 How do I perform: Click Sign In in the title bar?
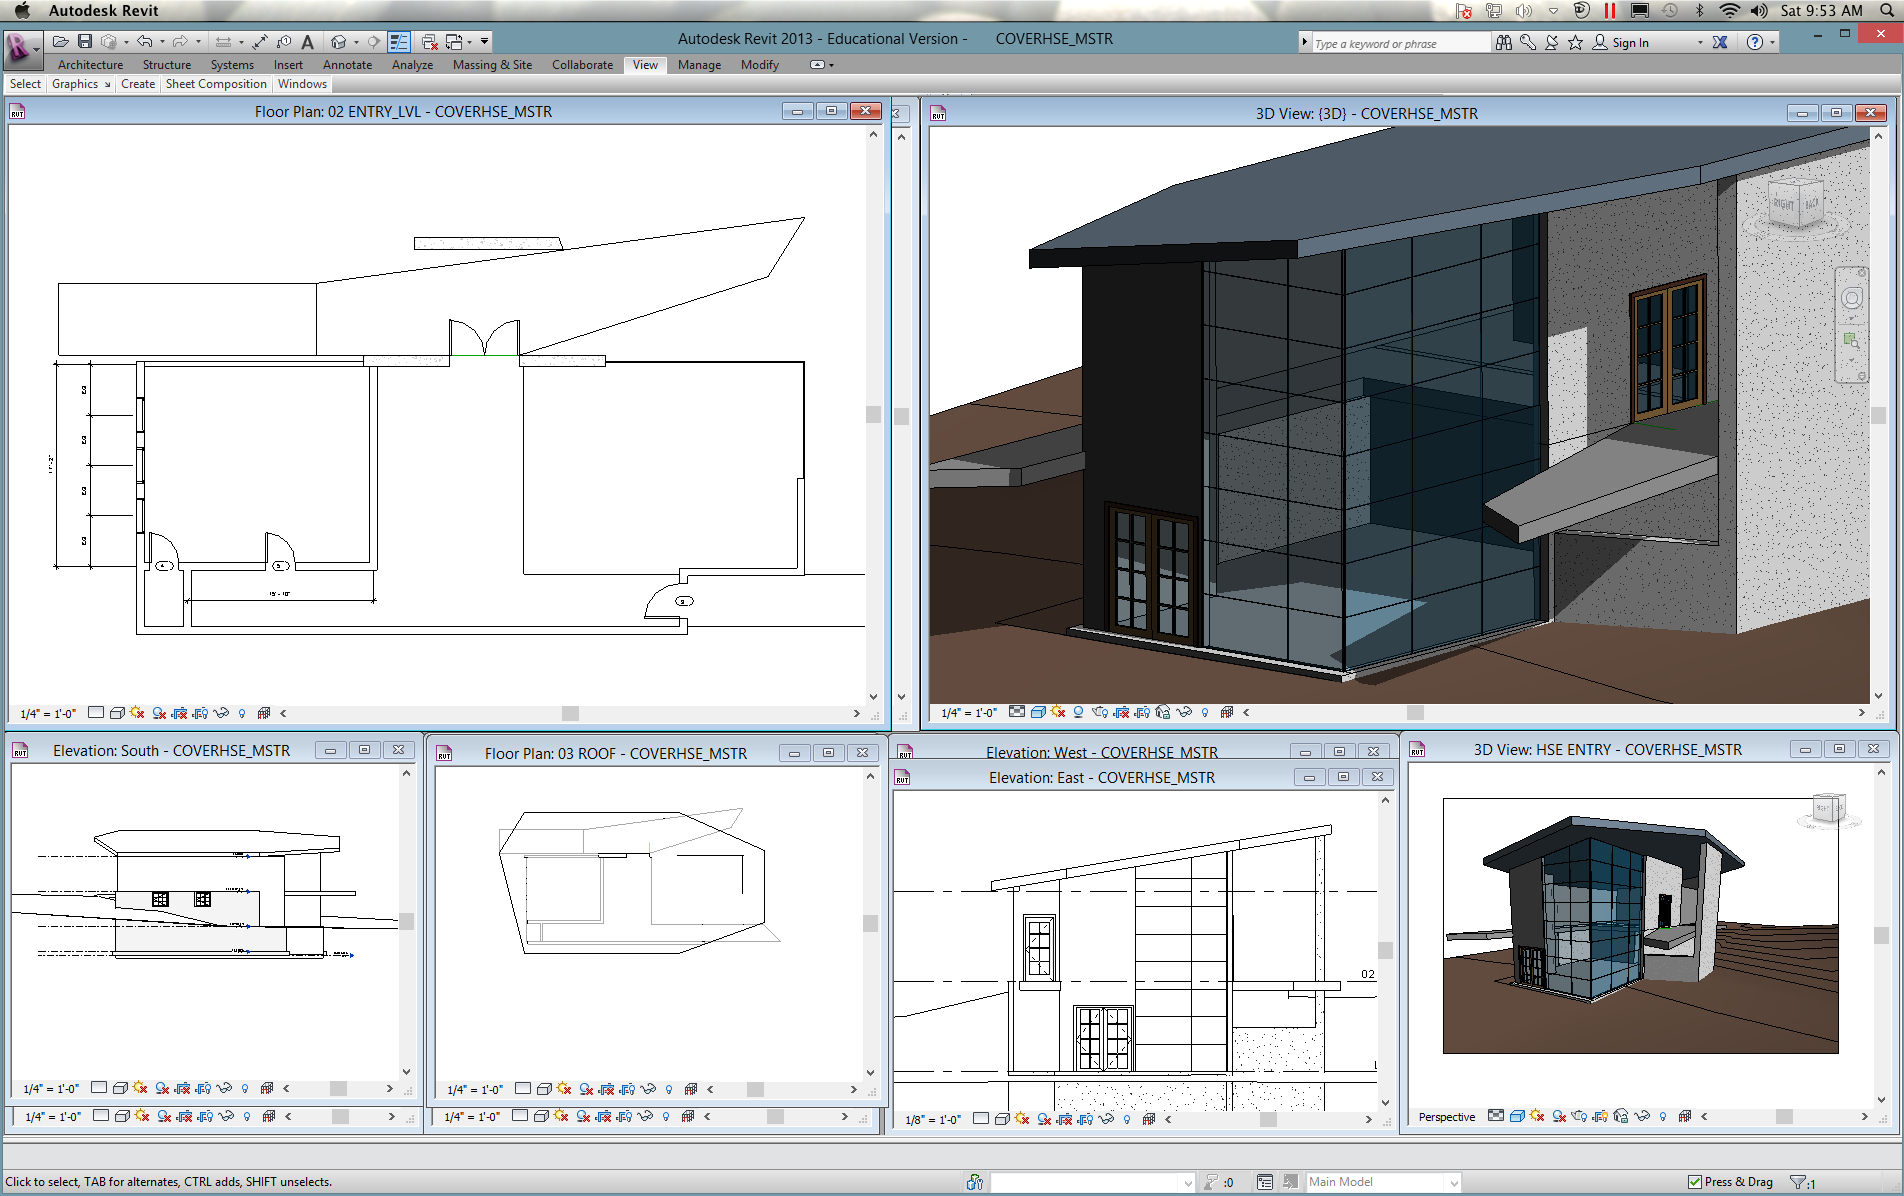[x=1630, y=43]
